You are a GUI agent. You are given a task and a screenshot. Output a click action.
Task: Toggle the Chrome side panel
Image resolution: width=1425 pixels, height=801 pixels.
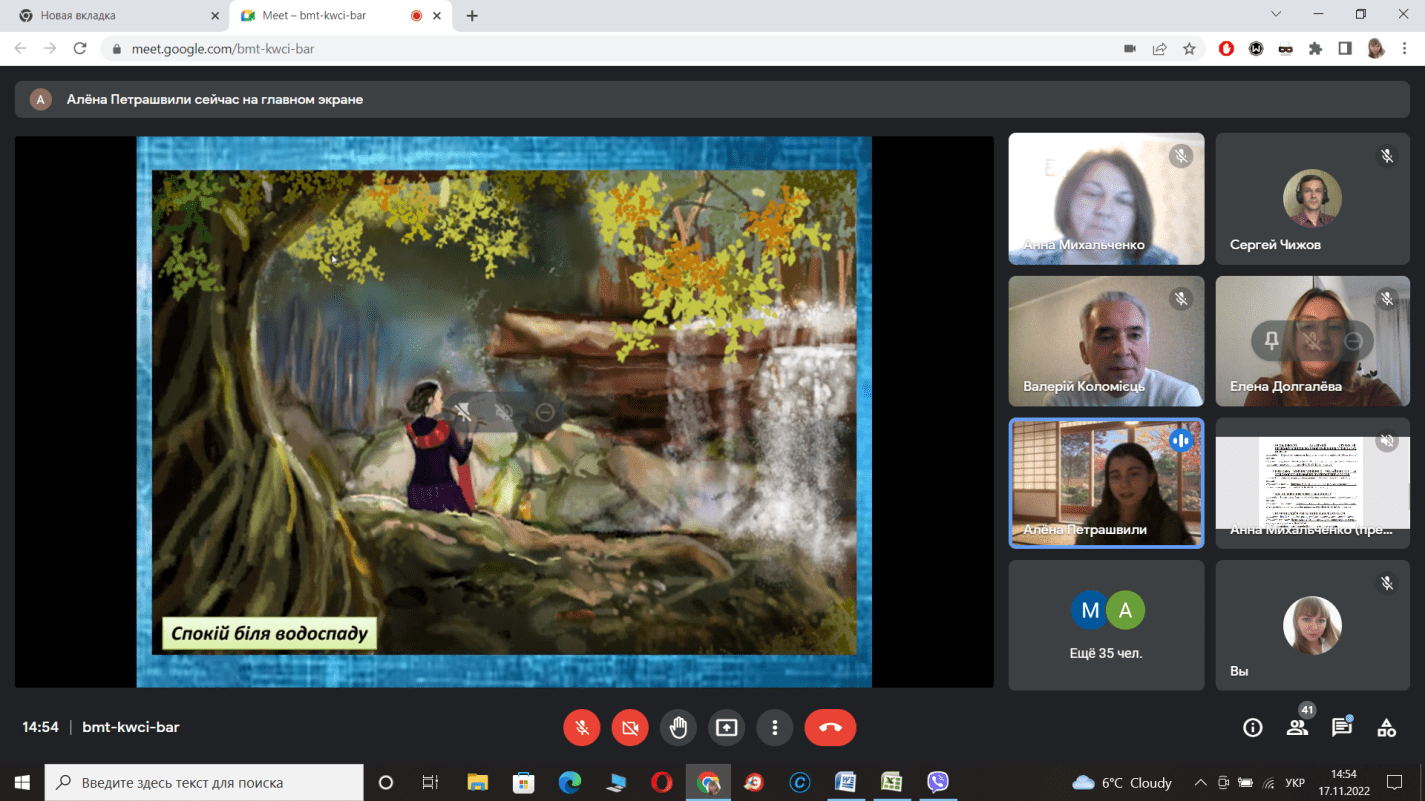coord(1345,48)
